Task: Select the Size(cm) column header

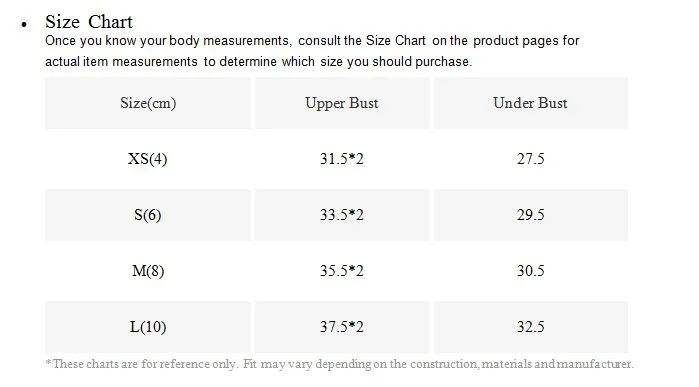Action: 148,103
